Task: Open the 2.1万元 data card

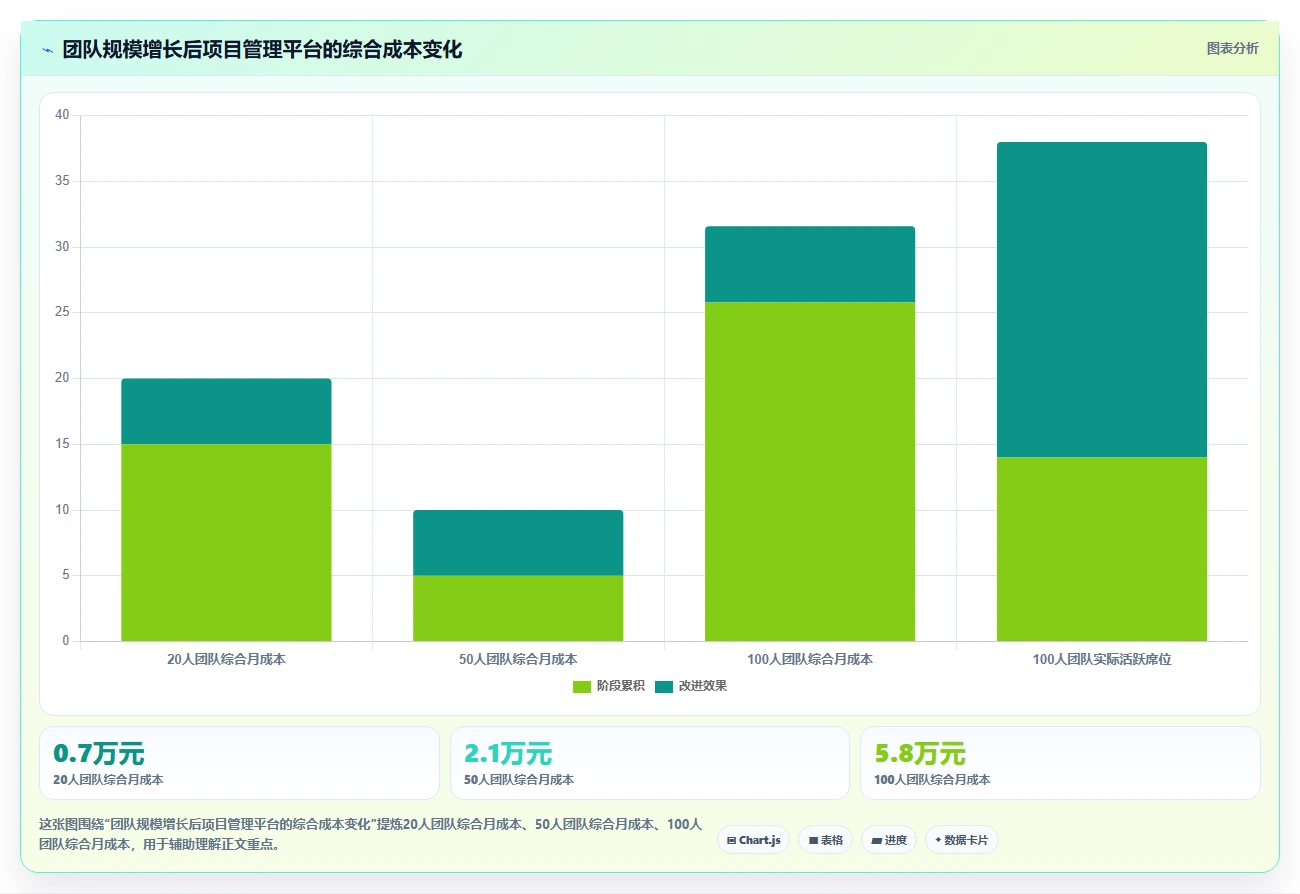Action: pyautogui.click(x=650, y=763)
